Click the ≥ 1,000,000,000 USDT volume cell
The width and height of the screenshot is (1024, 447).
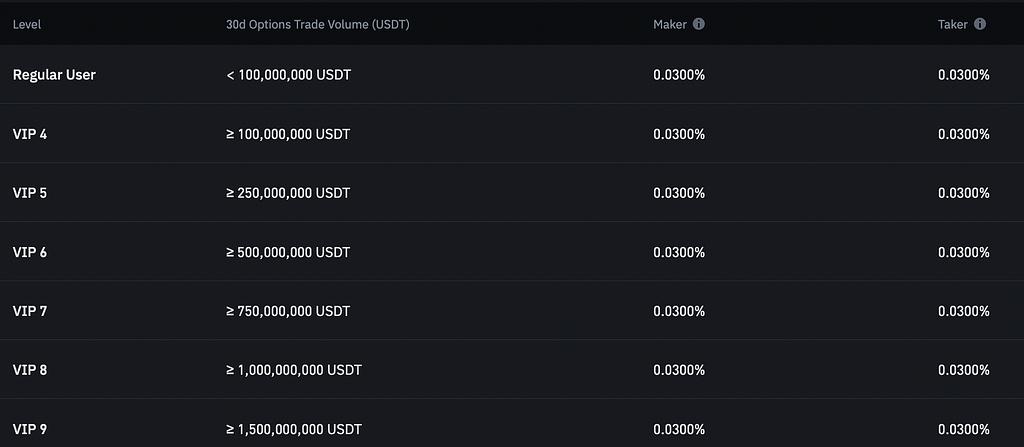(x=294, y=370)
